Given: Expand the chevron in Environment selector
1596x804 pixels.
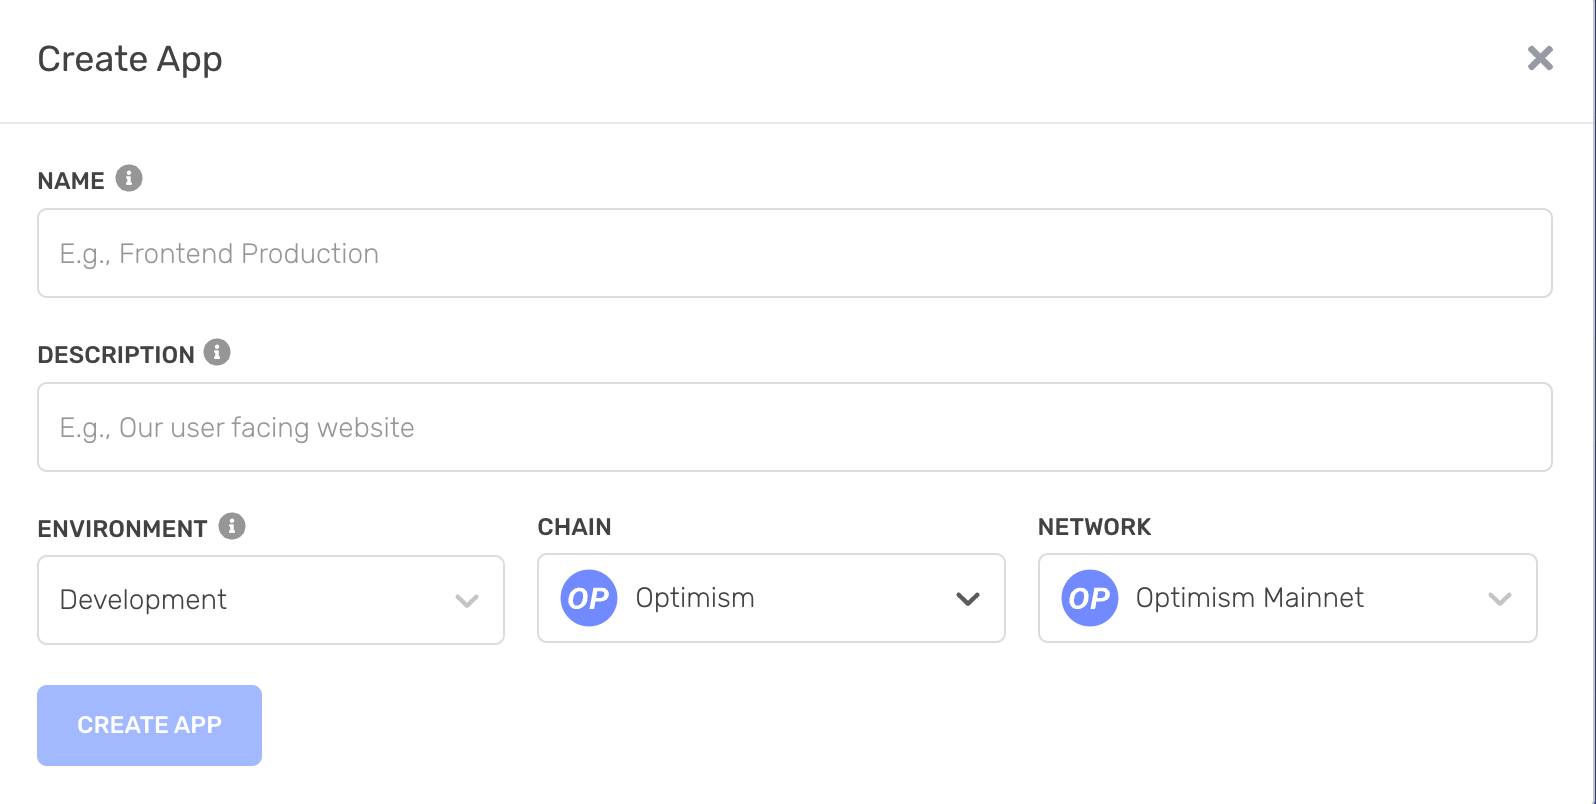Looking at the screenshot, I should tap(467, 601).
